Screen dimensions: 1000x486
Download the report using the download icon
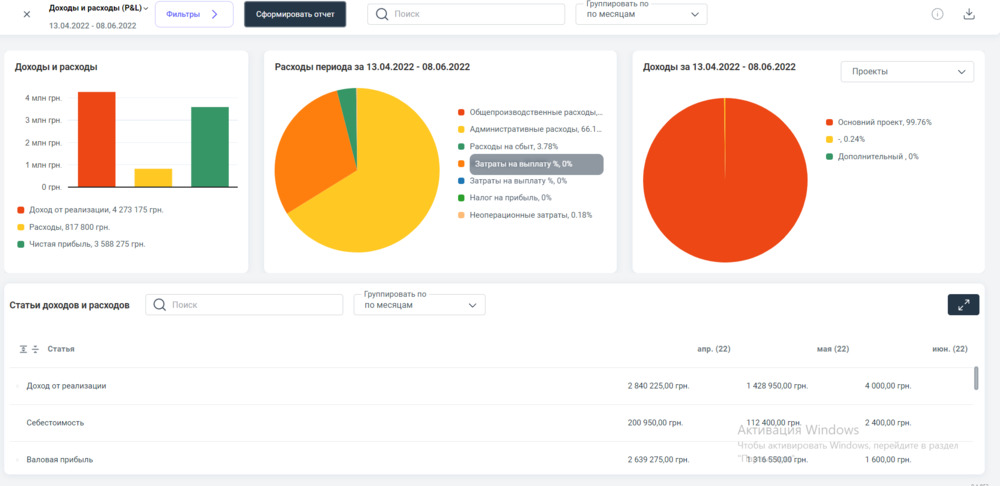[968, 14]
